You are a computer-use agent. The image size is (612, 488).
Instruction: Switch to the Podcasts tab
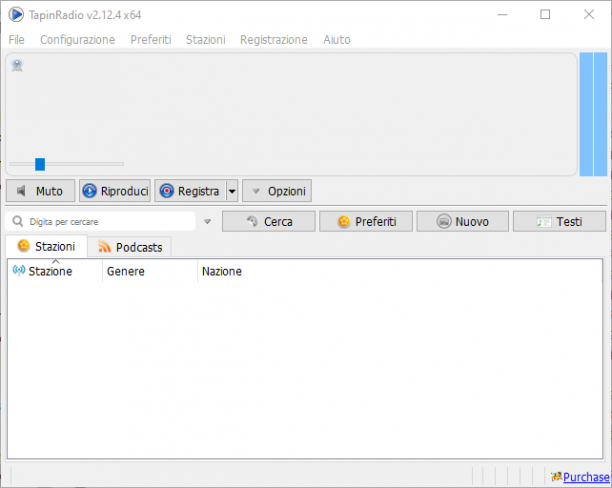click(130, 247)
